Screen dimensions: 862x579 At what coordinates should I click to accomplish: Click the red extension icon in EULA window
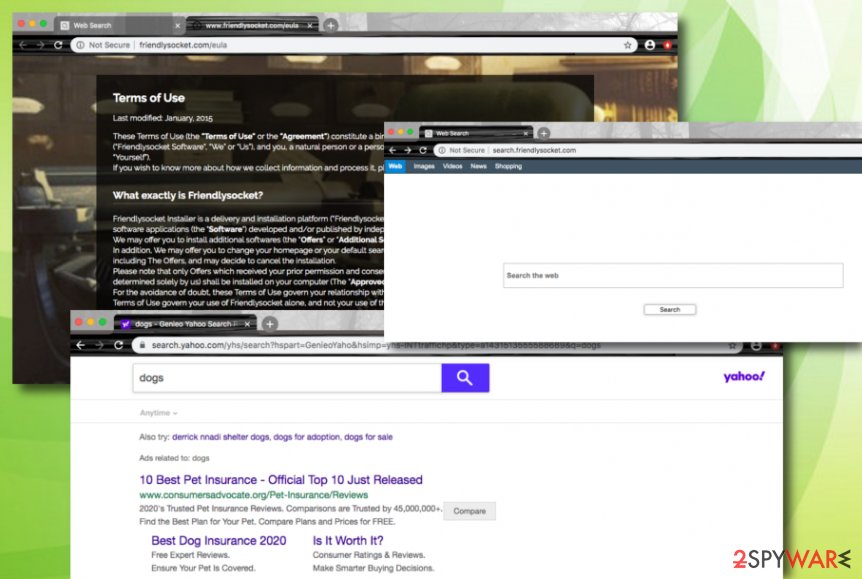667,45
